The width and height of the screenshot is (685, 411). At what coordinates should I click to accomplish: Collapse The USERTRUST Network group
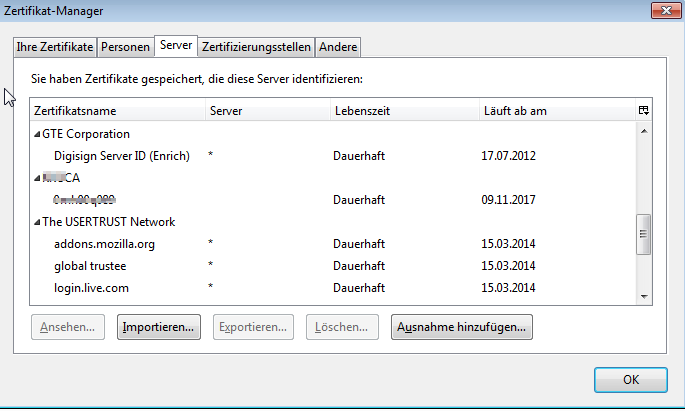coord(37,222)
